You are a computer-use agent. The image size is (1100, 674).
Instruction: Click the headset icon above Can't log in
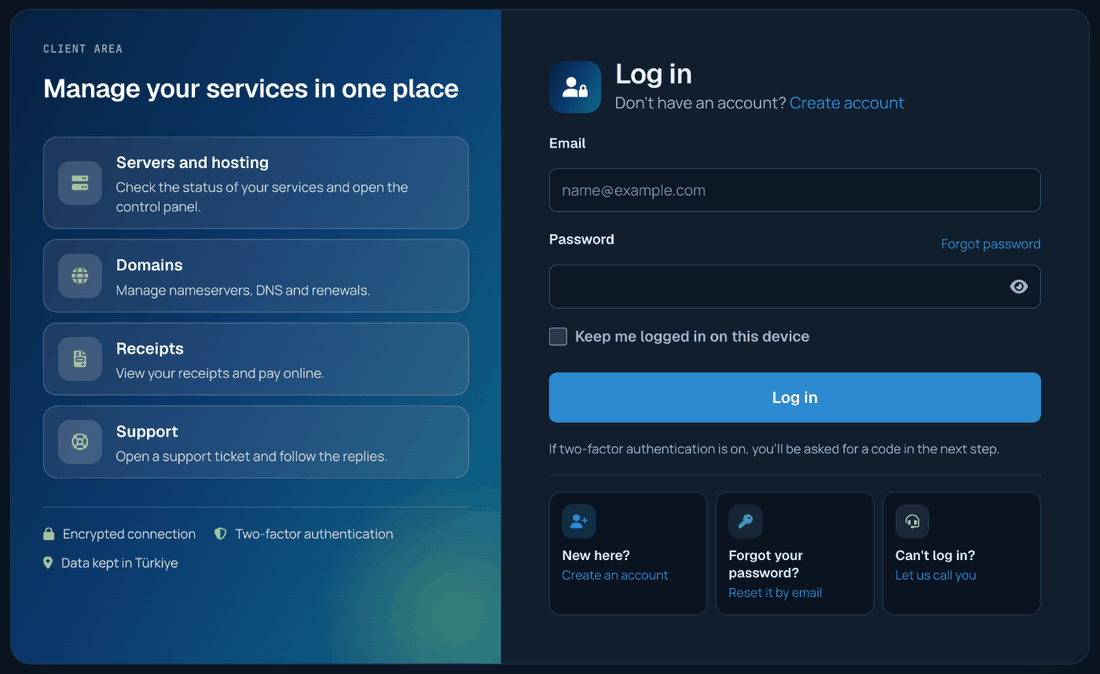[912, 521]
